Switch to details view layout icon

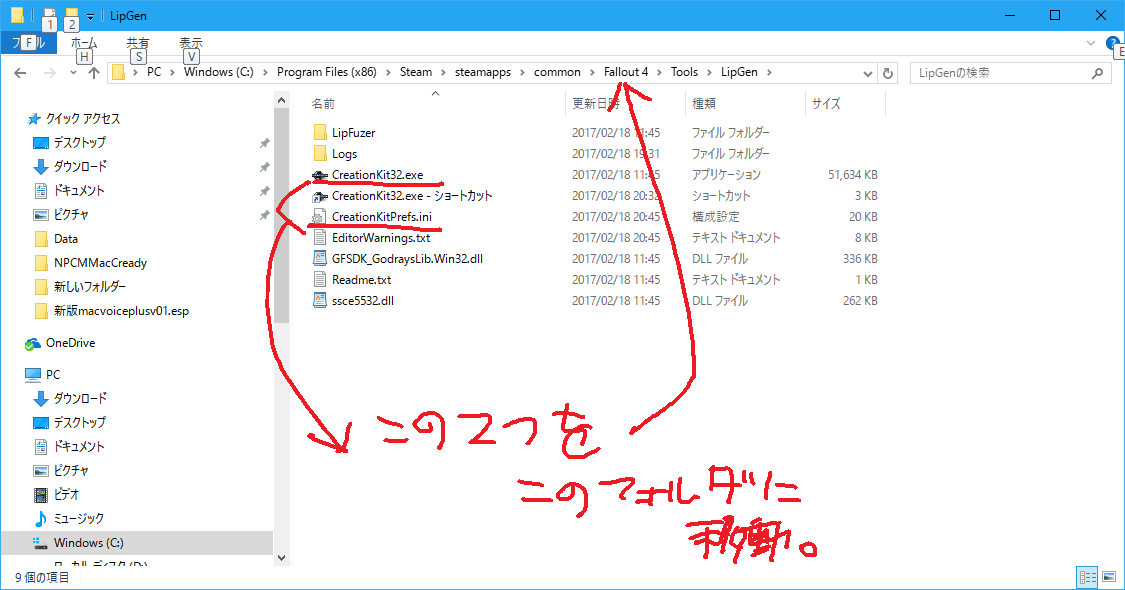tap(1088, 576)
